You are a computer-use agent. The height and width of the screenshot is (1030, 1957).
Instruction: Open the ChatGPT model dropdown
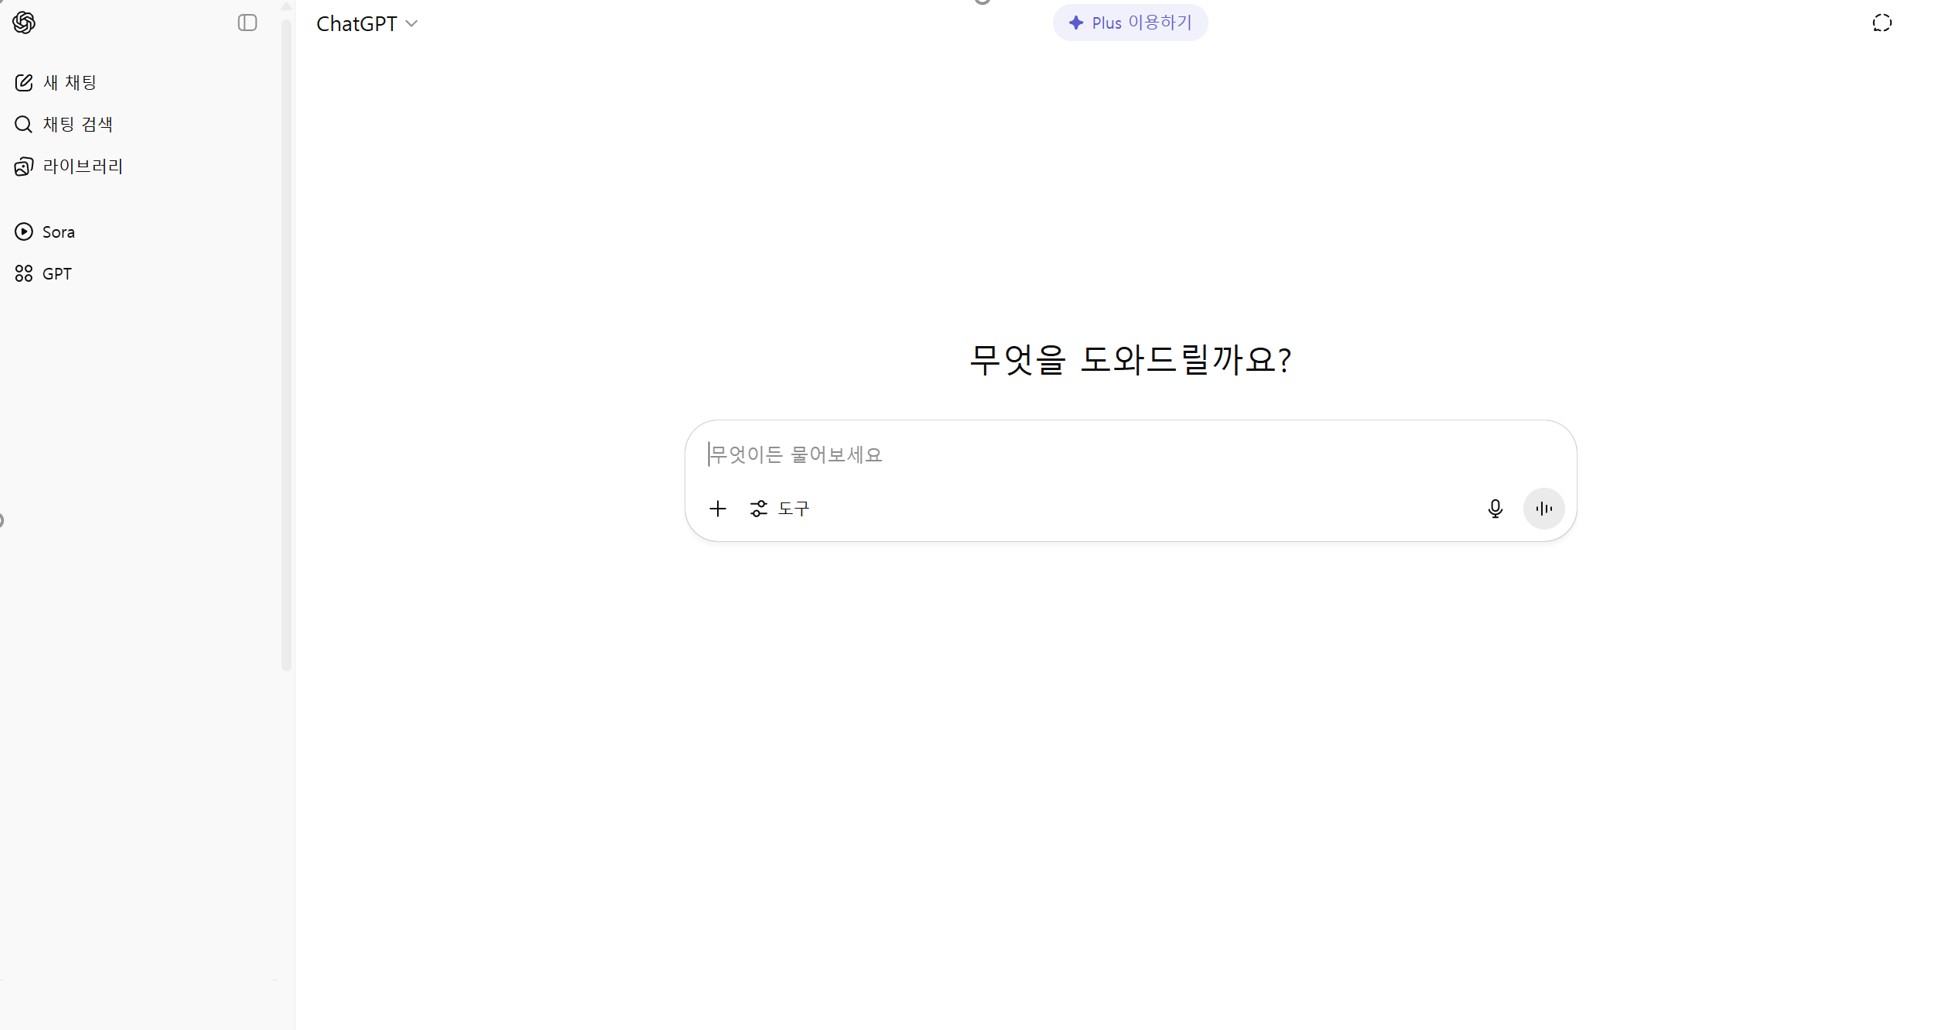pos(367,23)
